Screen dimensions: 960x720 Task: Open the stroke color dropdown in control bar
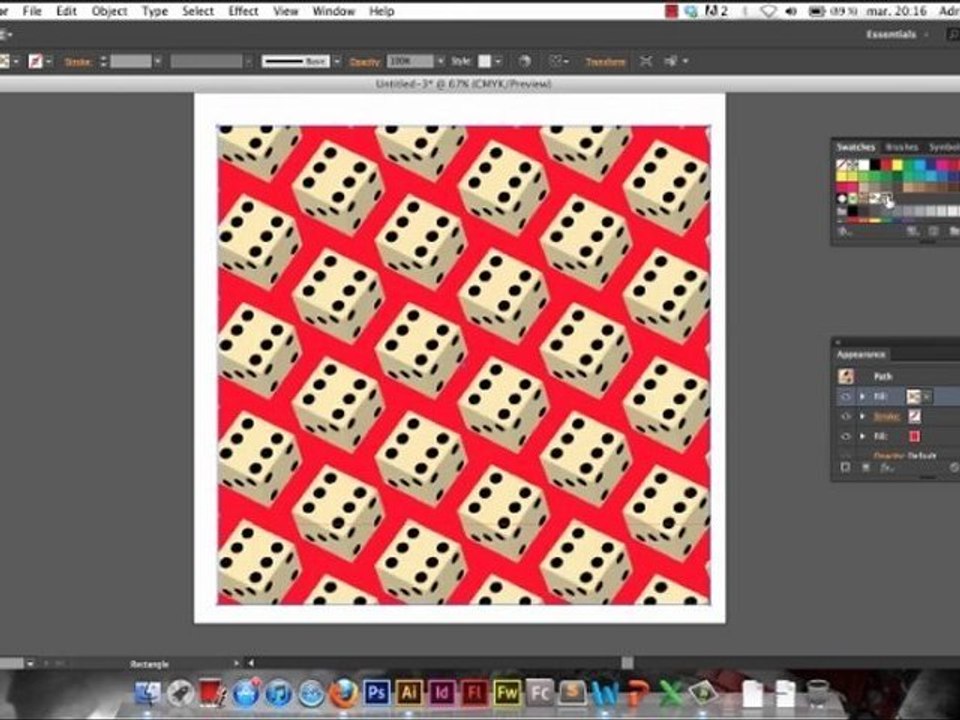(x=48, y=61)
